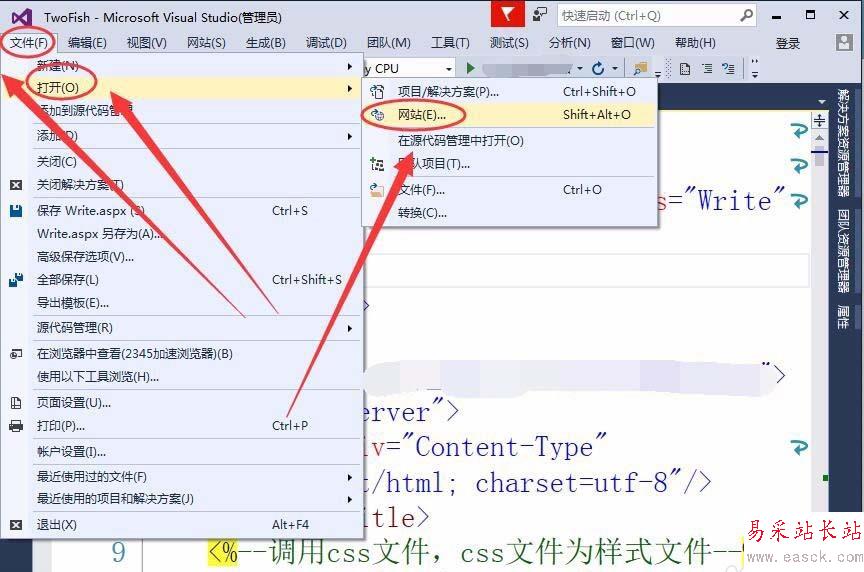Click the save all icon beside 全部保存
The image size is (864, 572).
[x=16, y=280]
